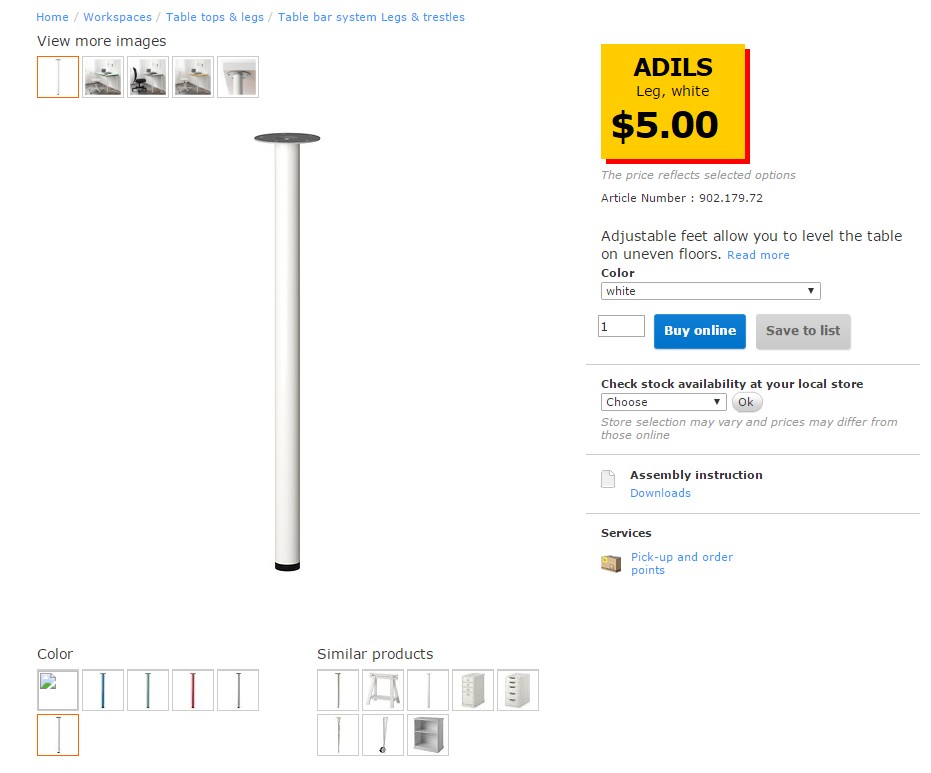Image resolution: width=931 pixels, height=773 pixels.
Task: Select the trestle leg similar product
Action: pos(383,690)
